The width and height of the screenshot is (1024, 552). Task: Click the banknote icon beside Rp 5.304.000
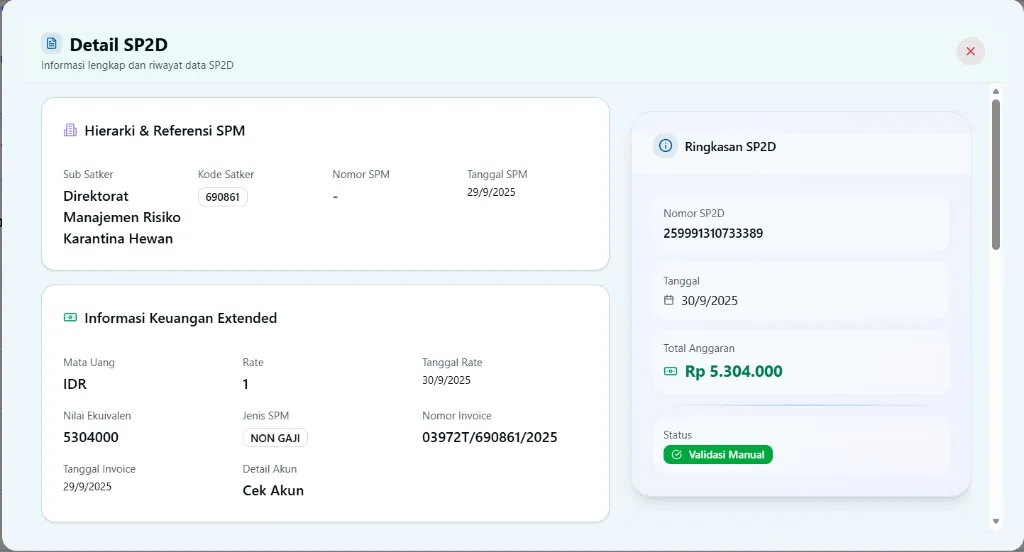click(x=670, y=371)
